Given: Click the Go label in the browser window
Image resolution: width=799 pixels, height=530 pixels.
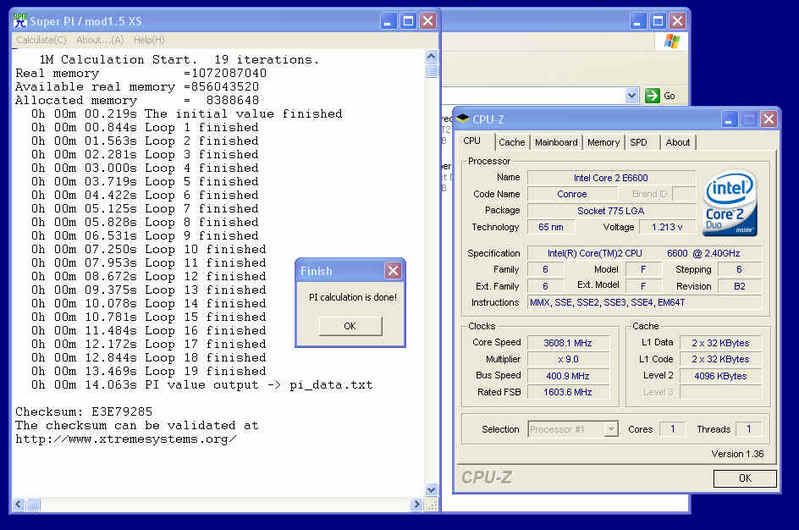Looking at the screenshot, I should 669,95.
